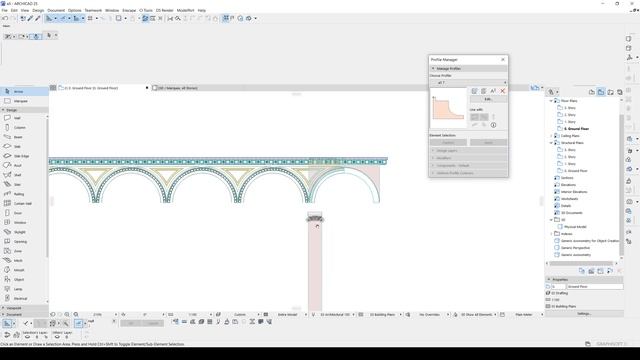
Task: Select the Arrow tool
Action: tap(24, 91)
